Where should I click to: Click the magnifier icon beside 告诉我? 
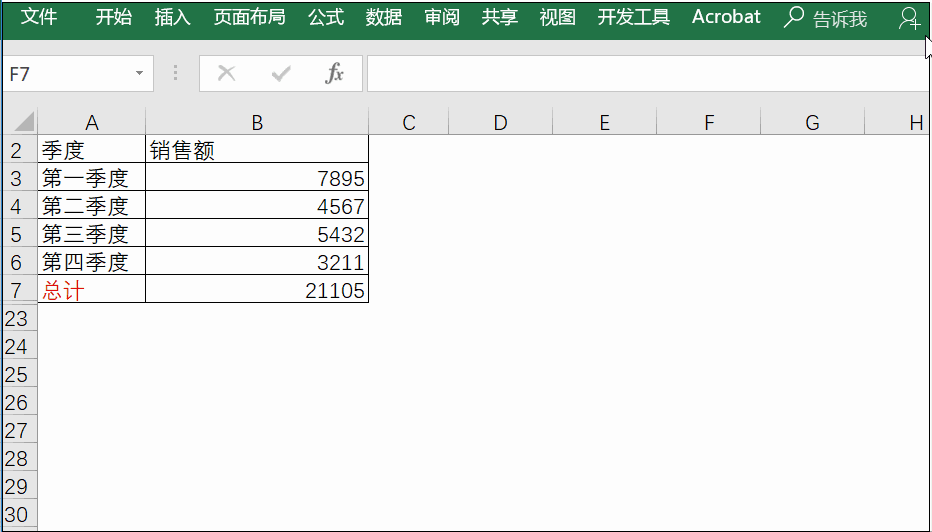[x=794, y=17]
